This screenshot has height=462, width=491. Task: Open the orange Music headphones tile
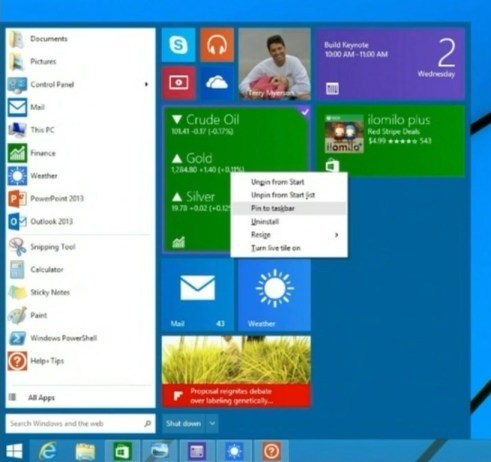(x=217, y=45)
